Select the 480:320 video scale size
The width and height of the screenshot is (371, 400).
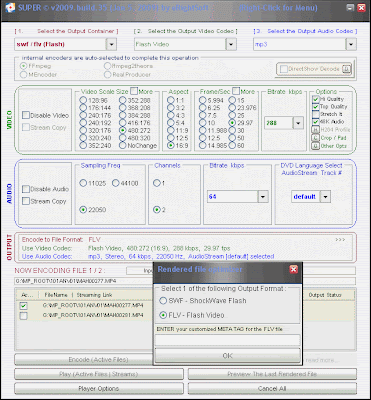(123, 138)
